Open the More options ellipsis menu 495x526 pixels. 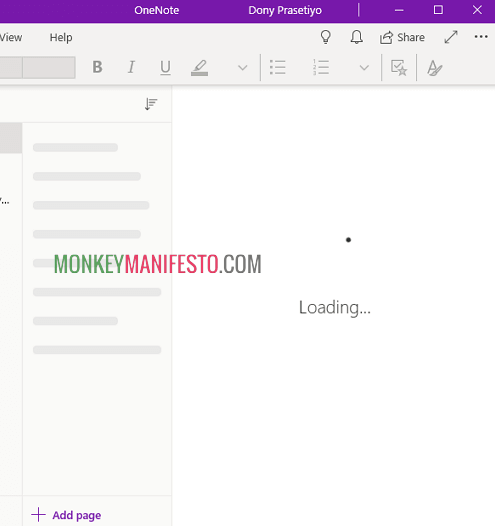[481, 37]
